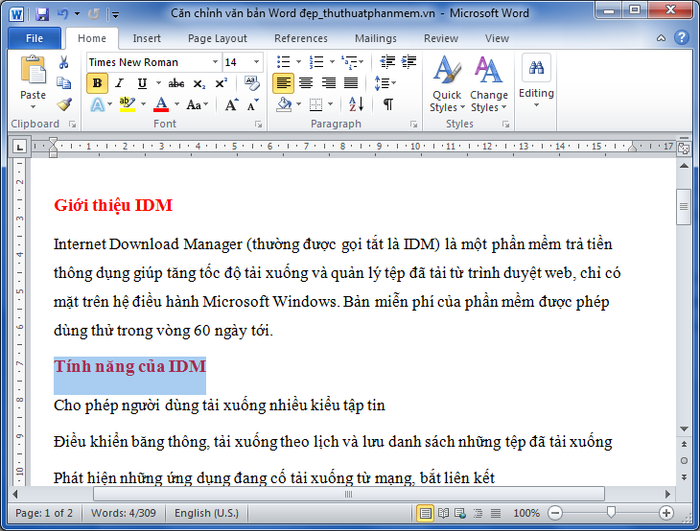
Task: Open the Page Layout tab
Action: (217, 38)
